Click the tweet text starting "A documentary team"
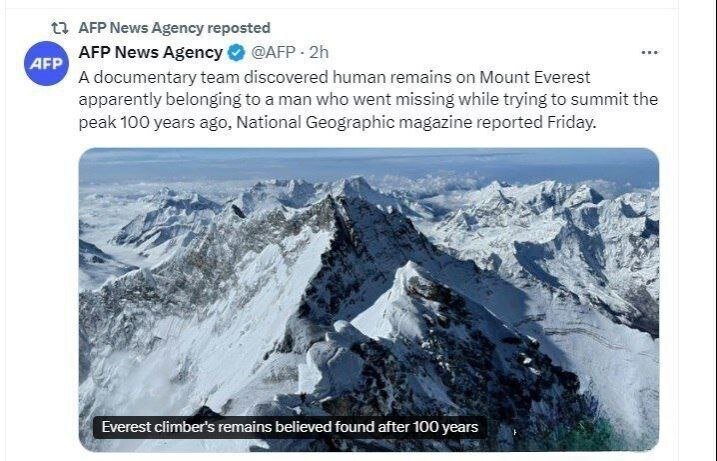This screenshot has height=461, width=717. (200, 77)
